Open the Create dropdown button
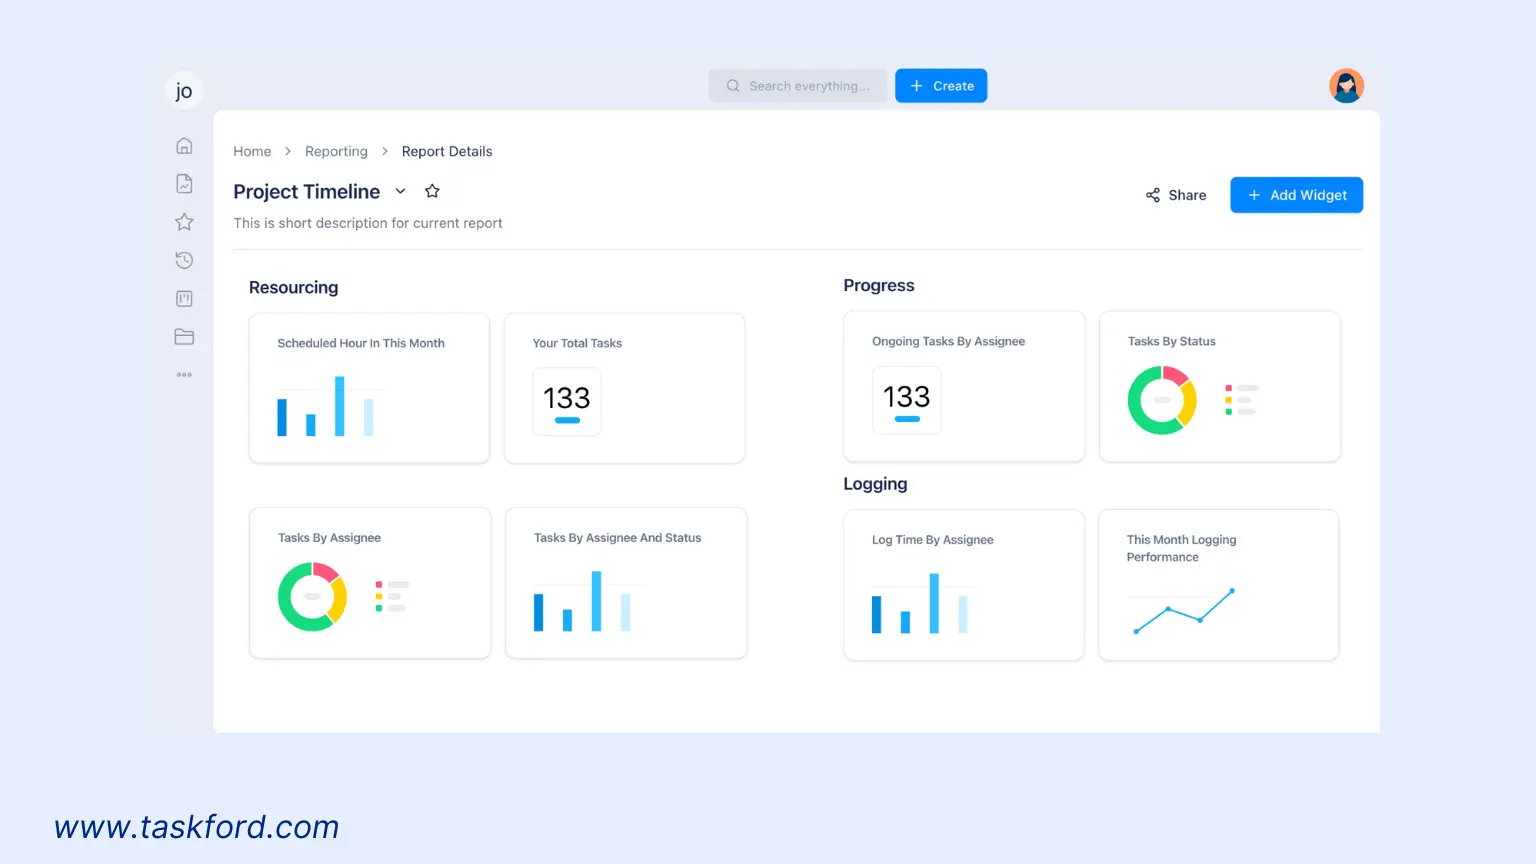Viewport: 1536px width, 864px height. [940, 86]
